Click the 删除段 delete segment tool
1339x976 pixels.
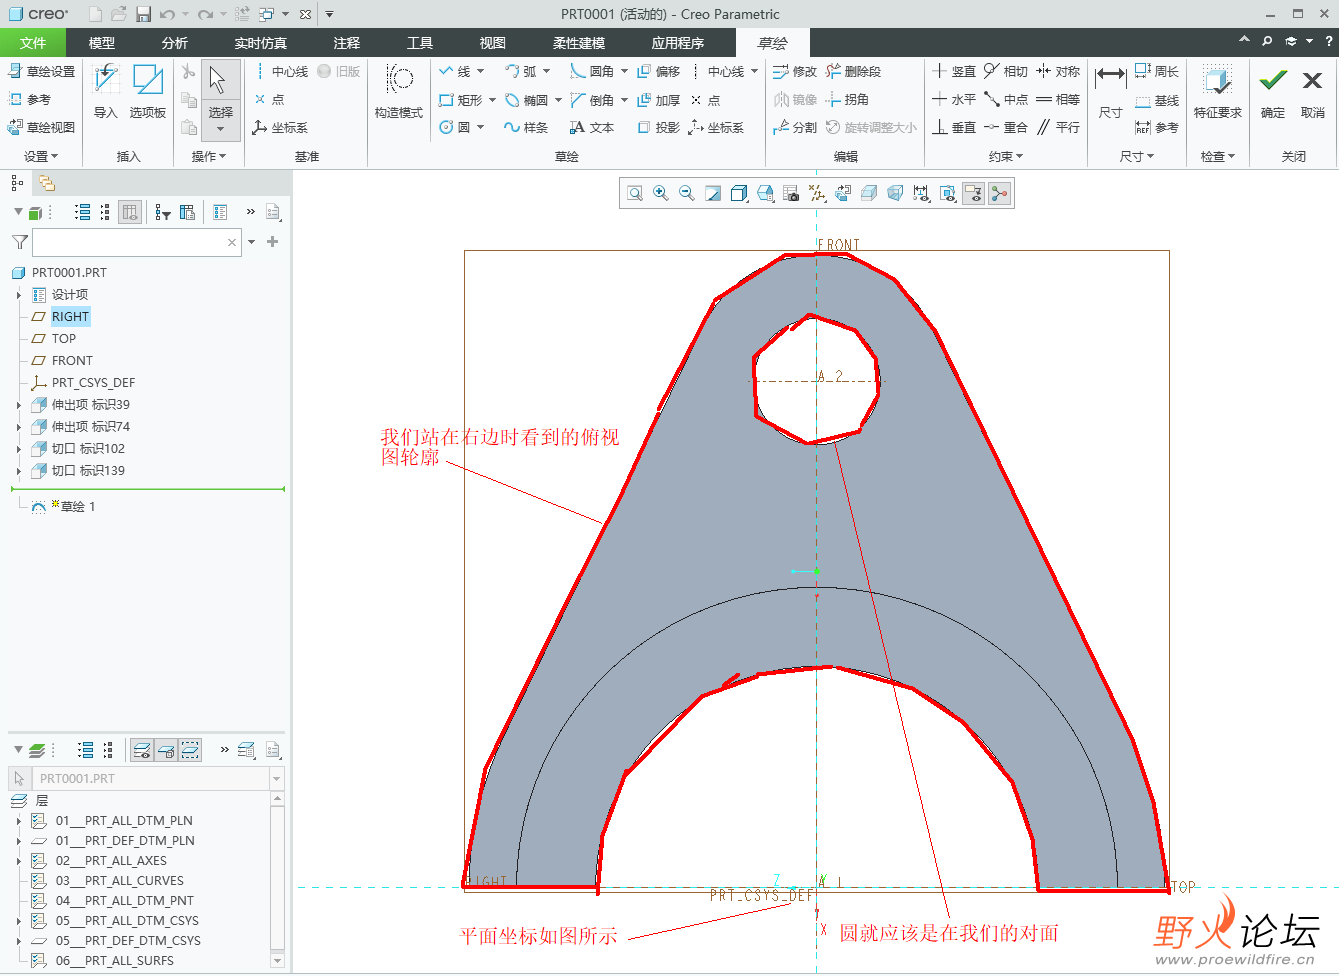click(x=853, y=72)
